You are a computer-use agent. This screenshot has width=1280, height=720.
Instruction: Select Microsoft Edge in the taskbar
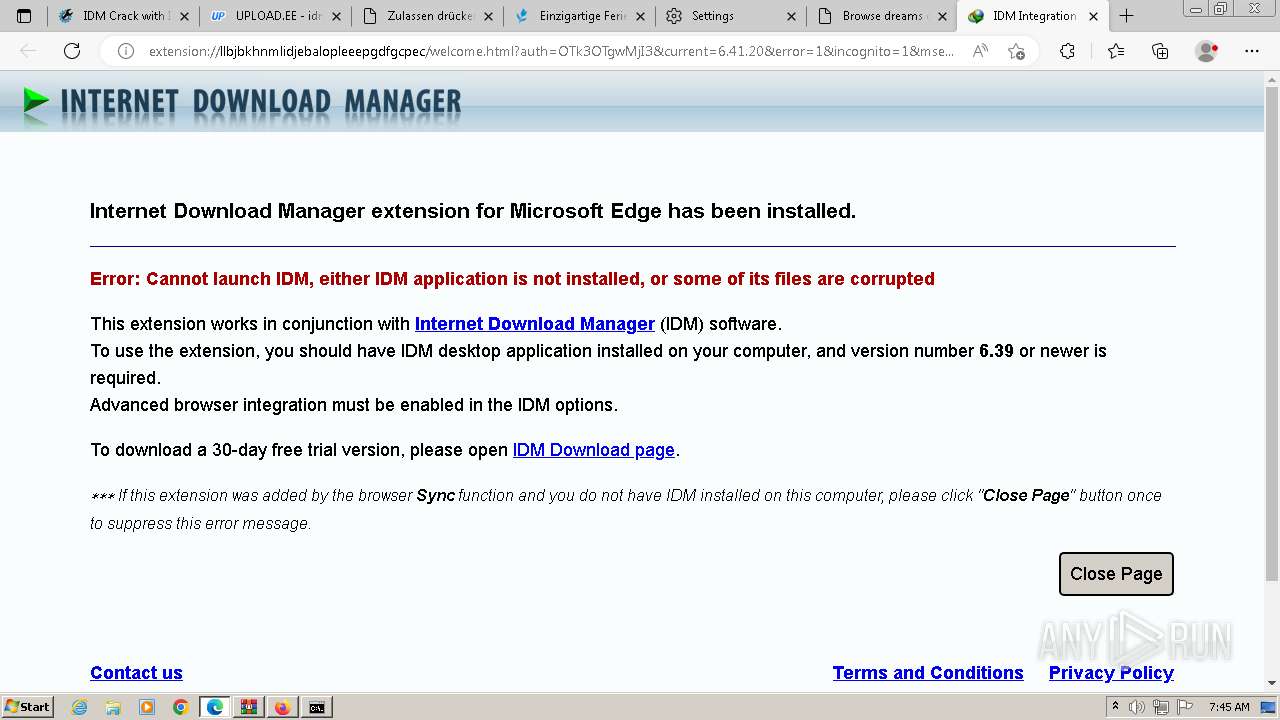(215, 707)
